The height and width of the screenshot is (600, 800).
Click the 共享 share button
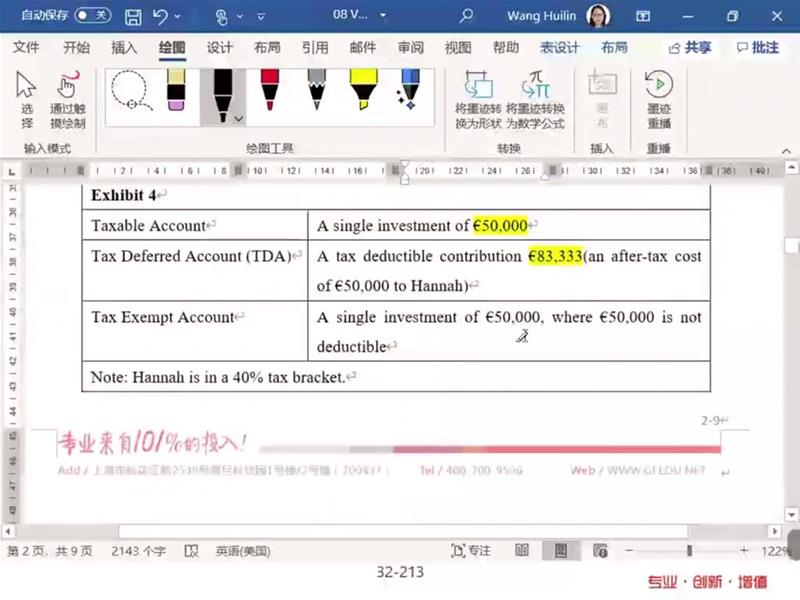pos(690,47)
